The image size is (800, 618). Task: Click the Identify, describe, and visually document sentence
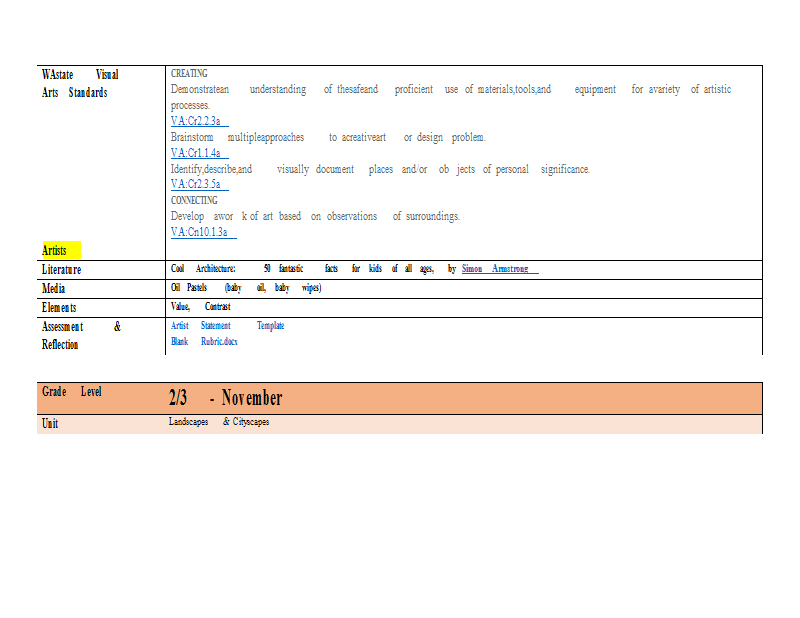click(380, 169)
